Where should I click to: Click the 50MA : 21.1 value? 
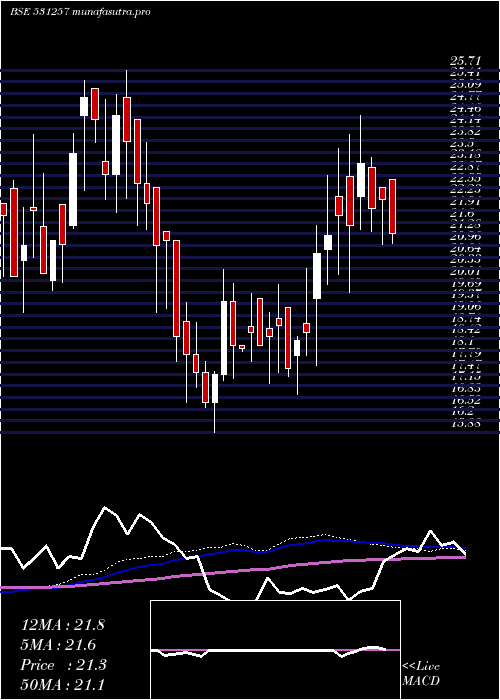(x=62, y=684)
